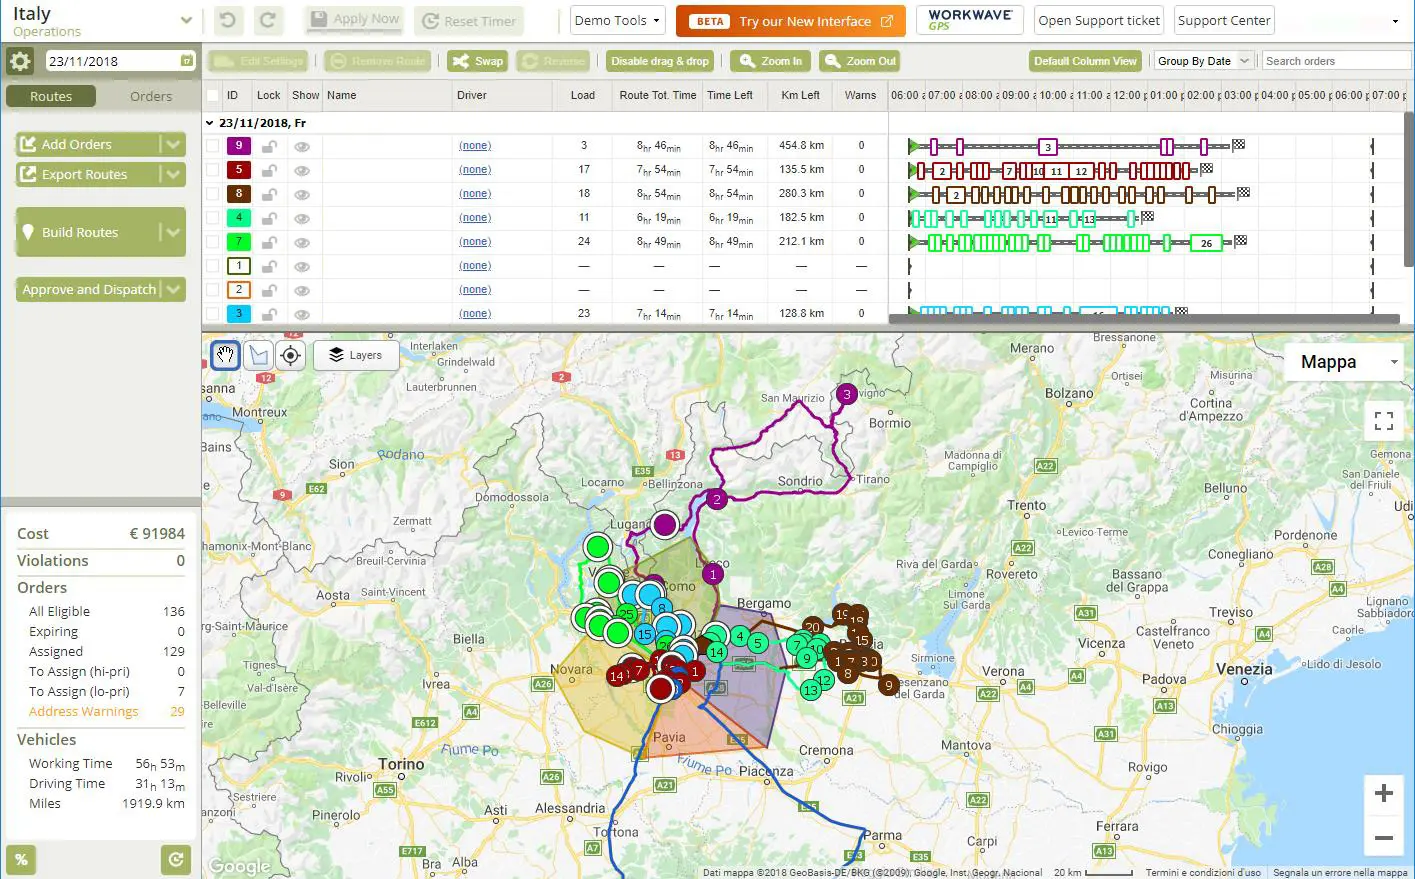Screen dimensions: 1415x879
Task: Open the Demo Tools dropdown
Action: click(617, 20)
